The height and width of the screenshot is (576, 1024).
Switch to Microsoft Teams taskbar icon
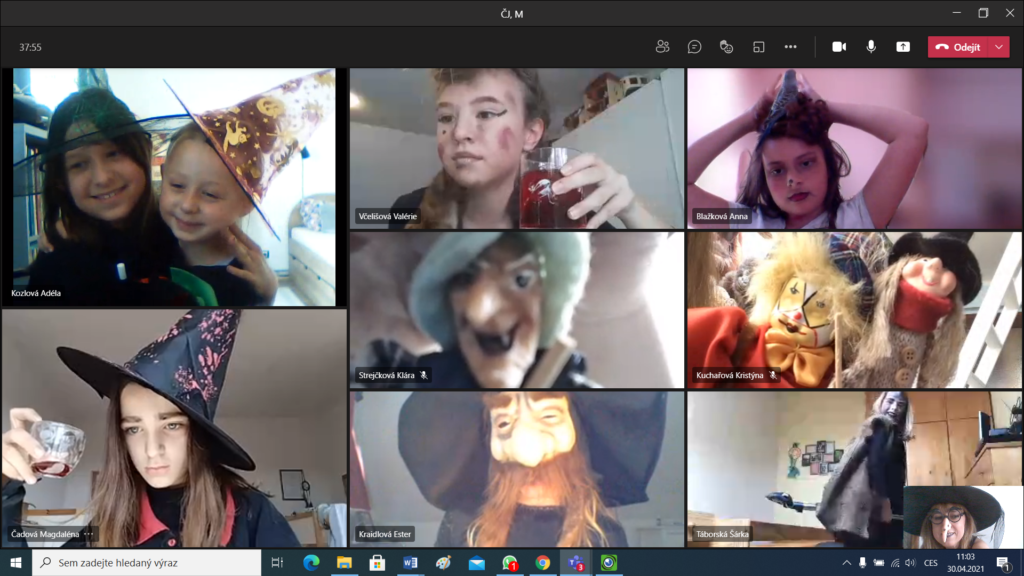pos(576,562)
